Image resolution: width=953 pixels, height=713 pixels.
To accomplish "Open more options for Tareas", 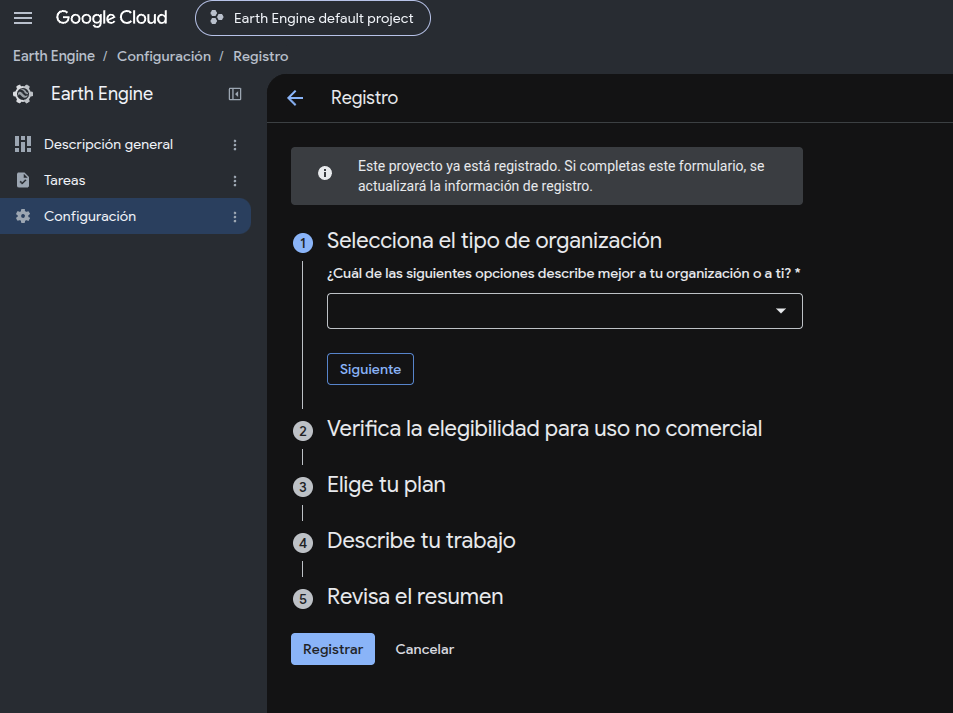I will pos(235,181).
